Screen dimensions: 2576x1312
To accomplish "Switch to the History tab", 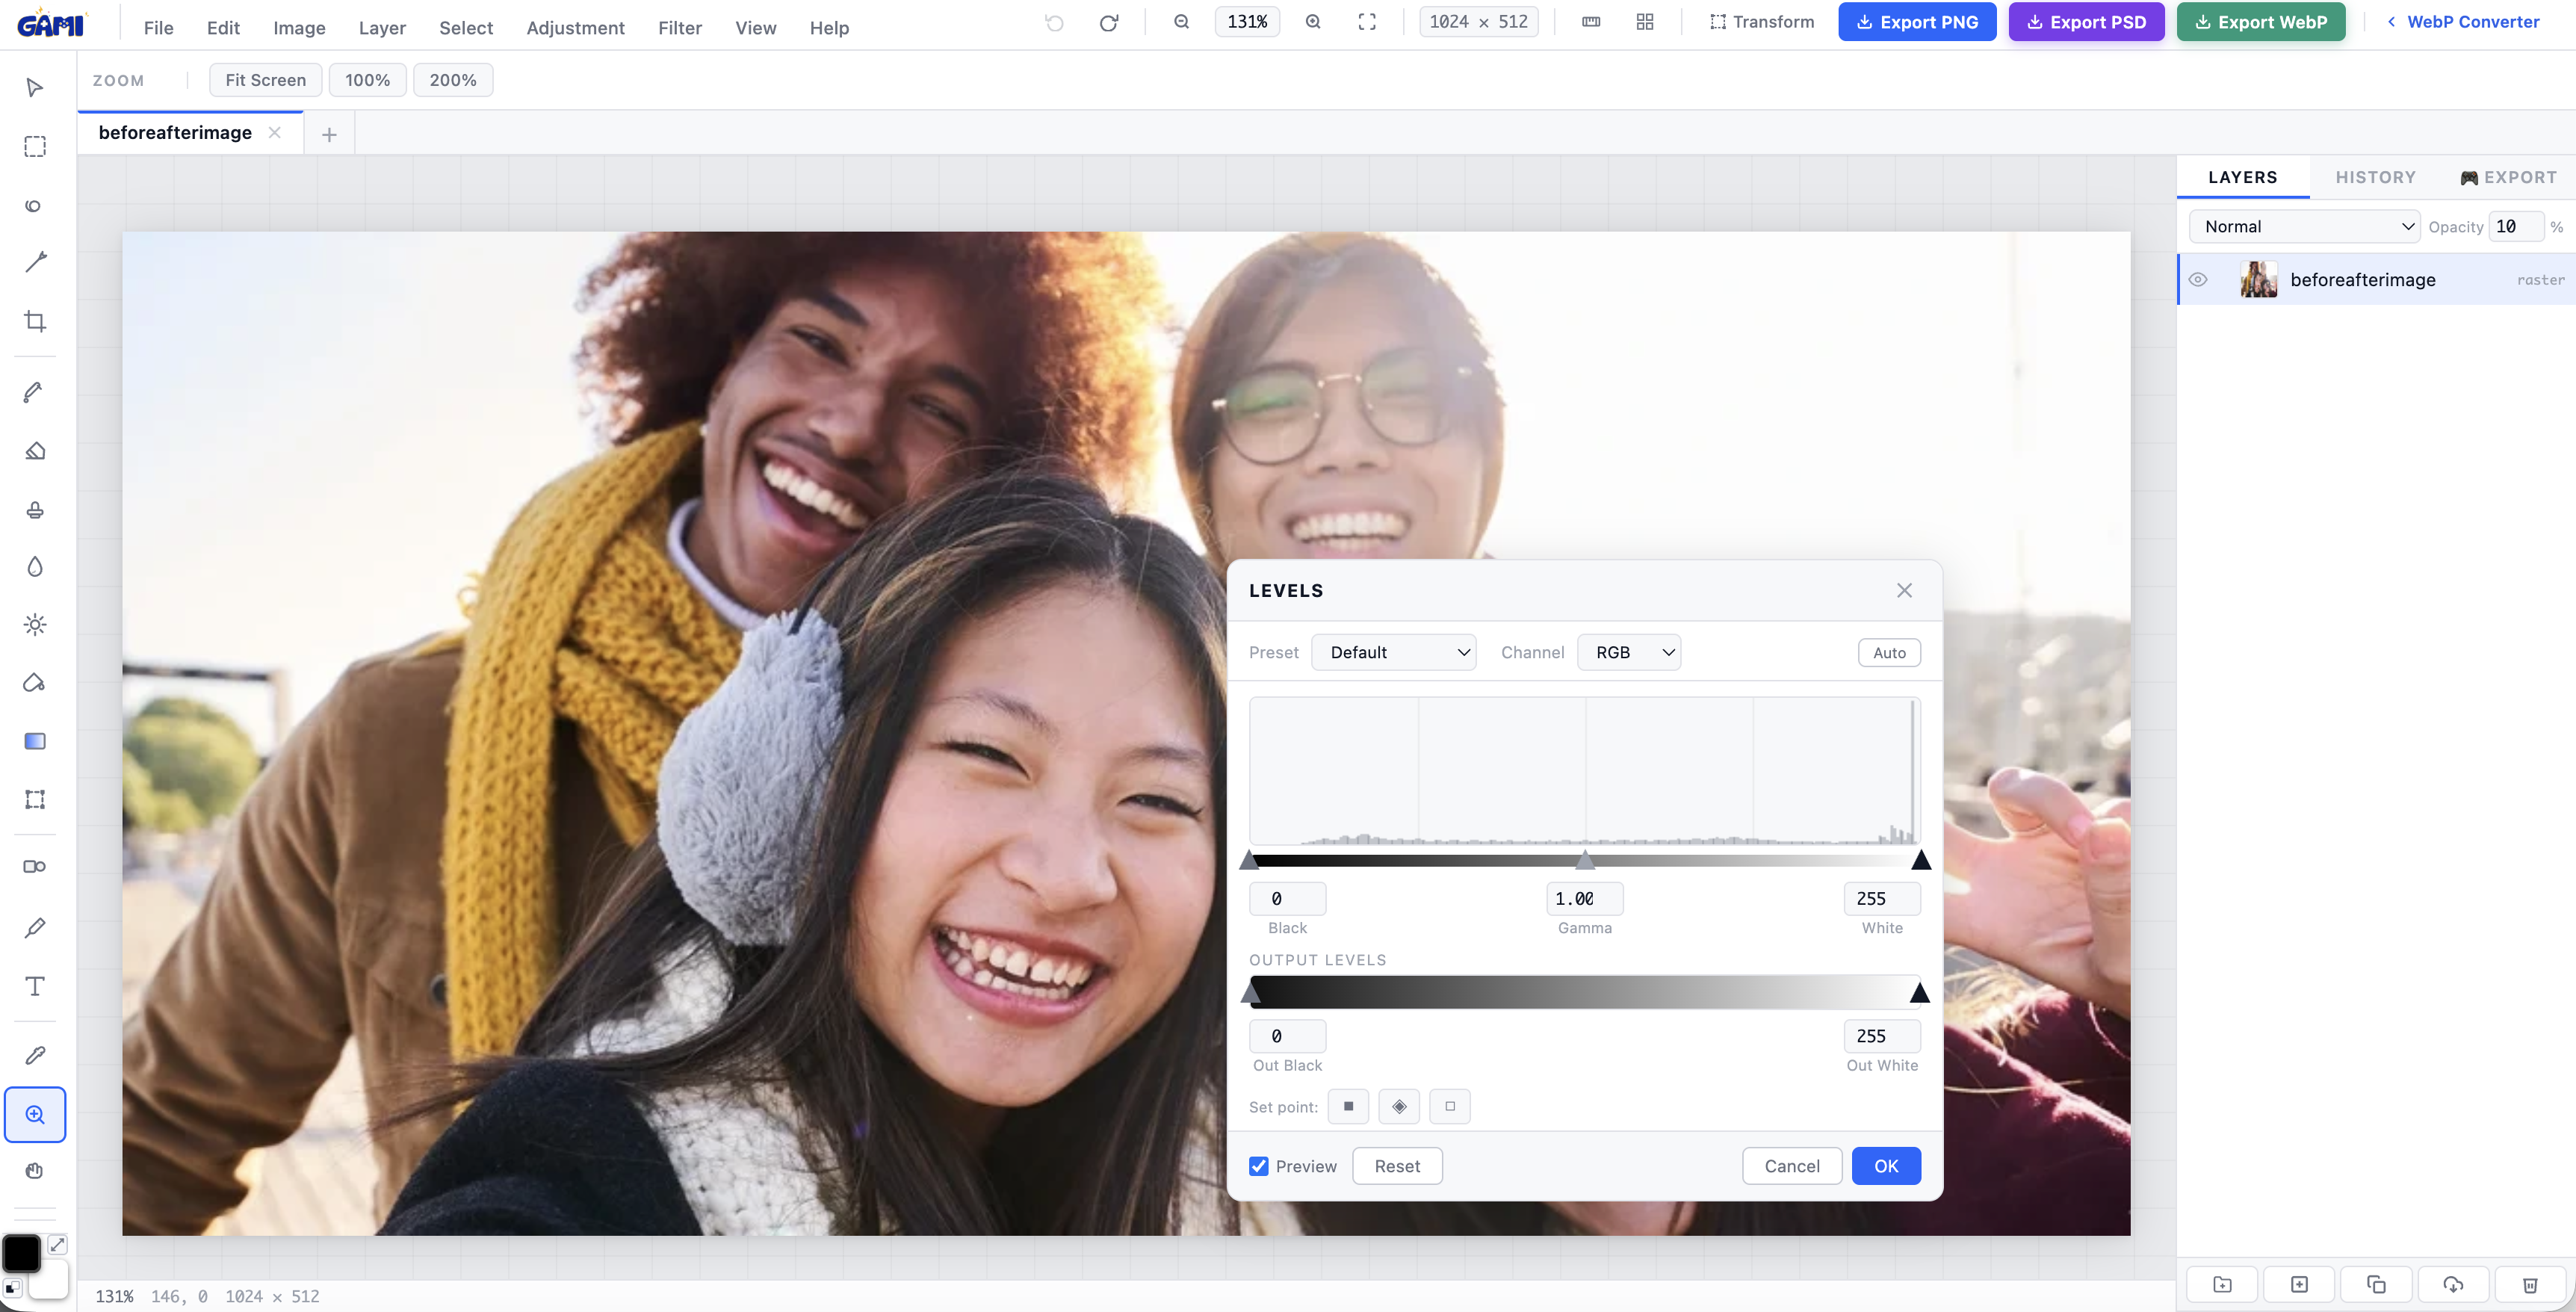I will [x=2375, y=177].
